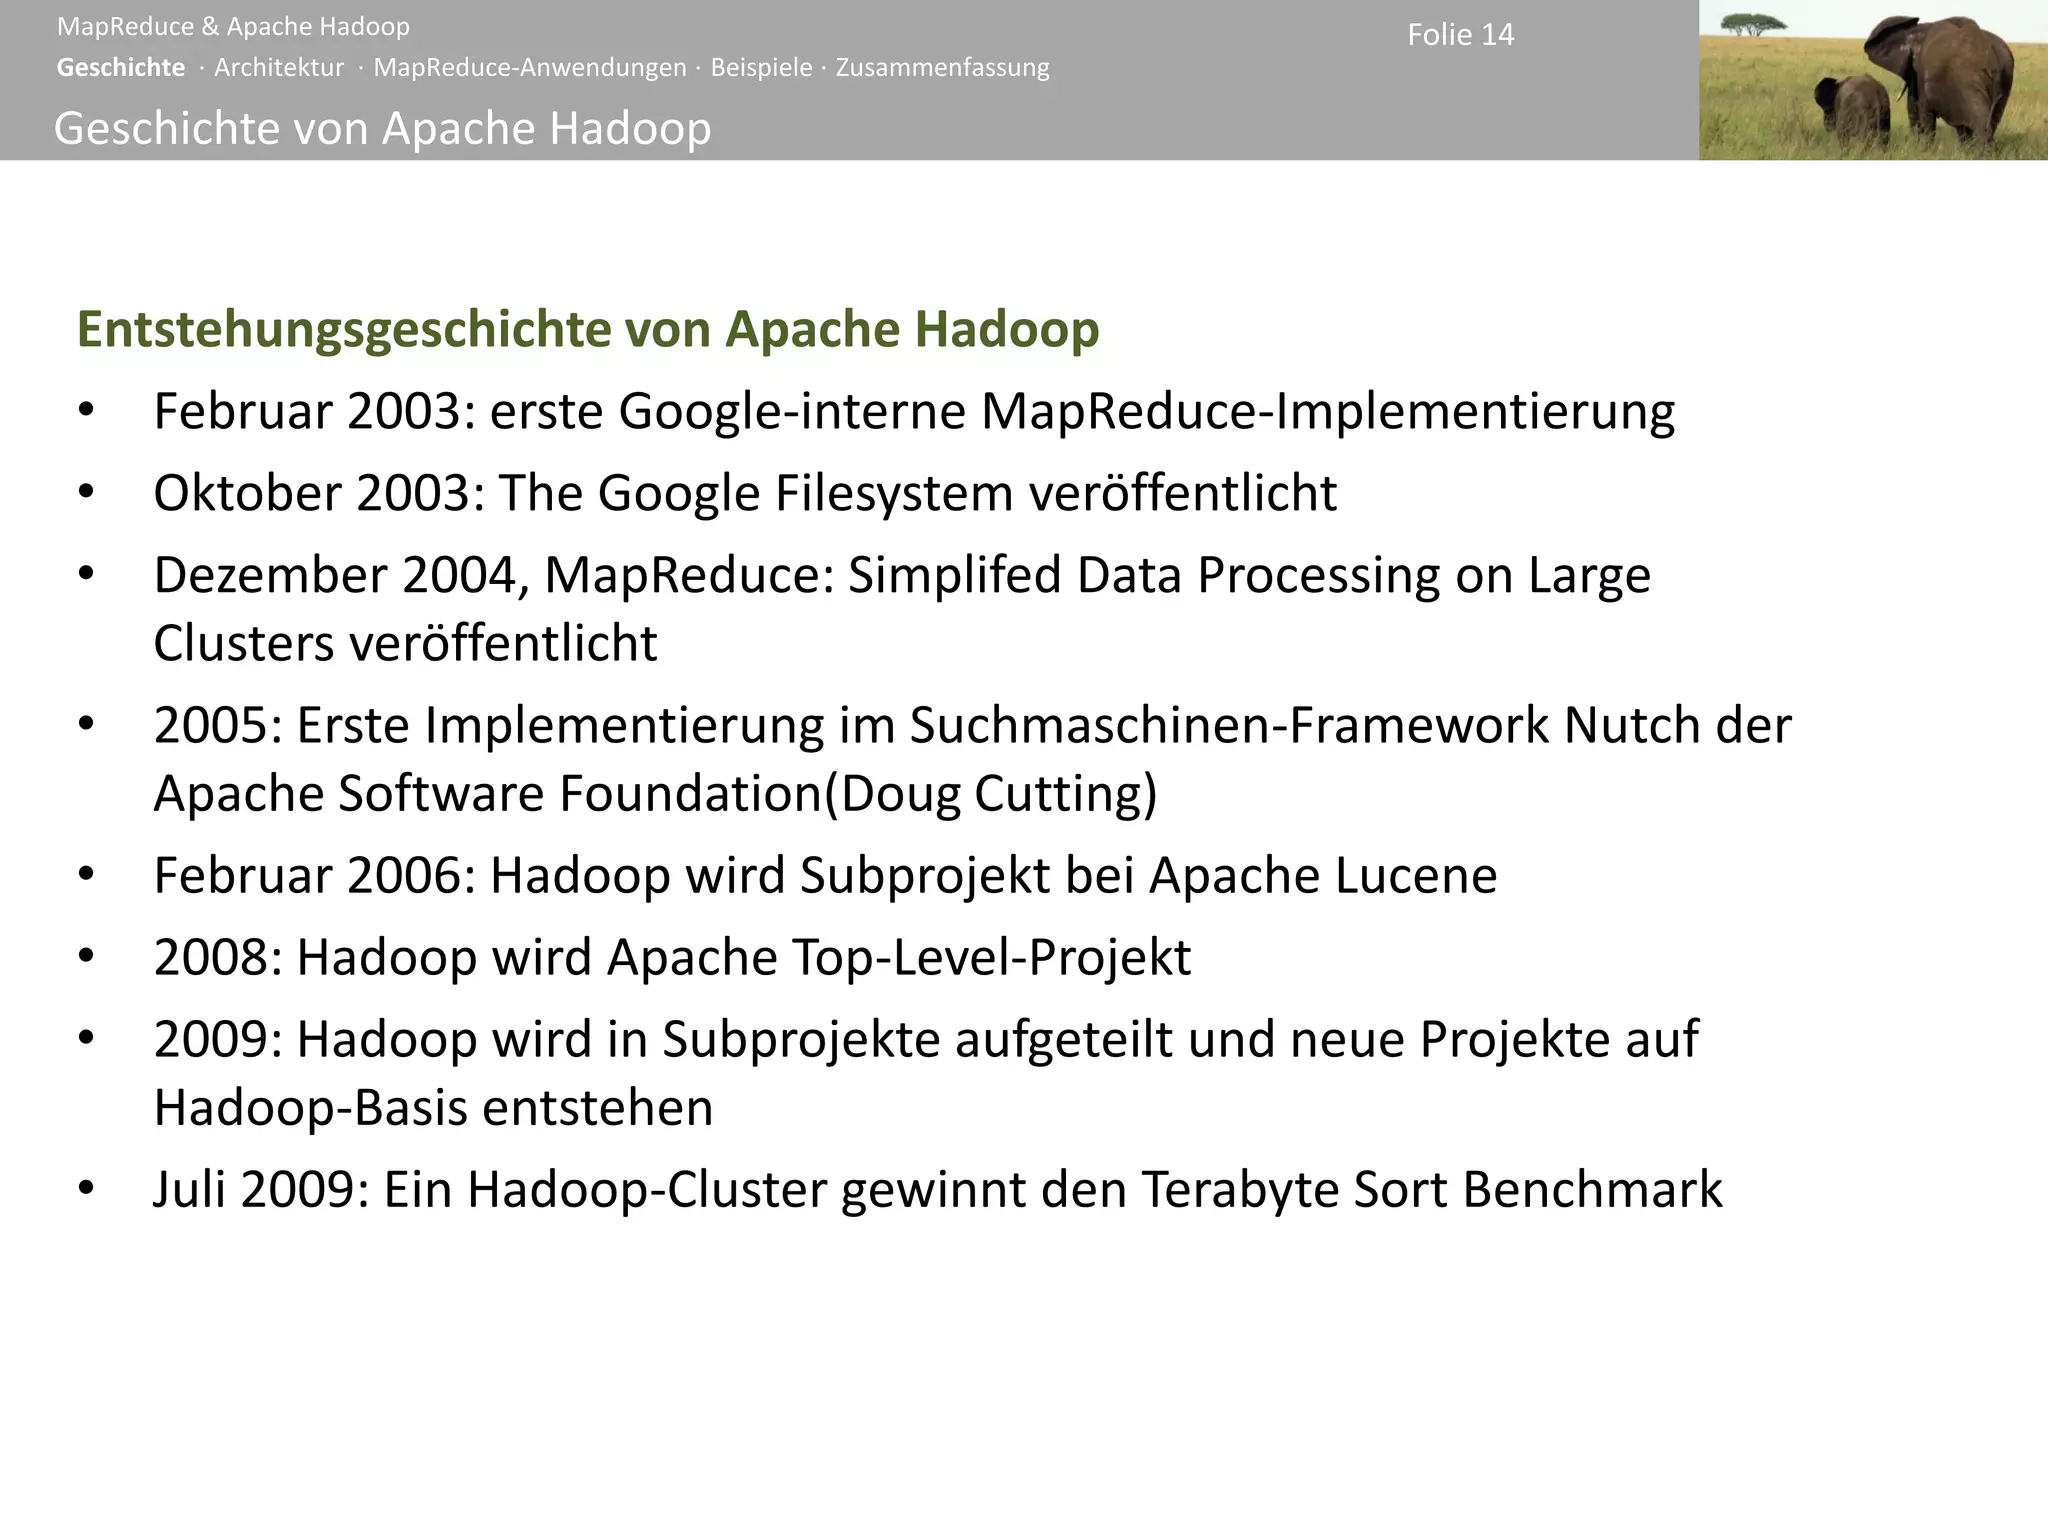Screen dimensions: 2048x1536
Task: Select the Zusammenfassung section in header
Action: 943,68
